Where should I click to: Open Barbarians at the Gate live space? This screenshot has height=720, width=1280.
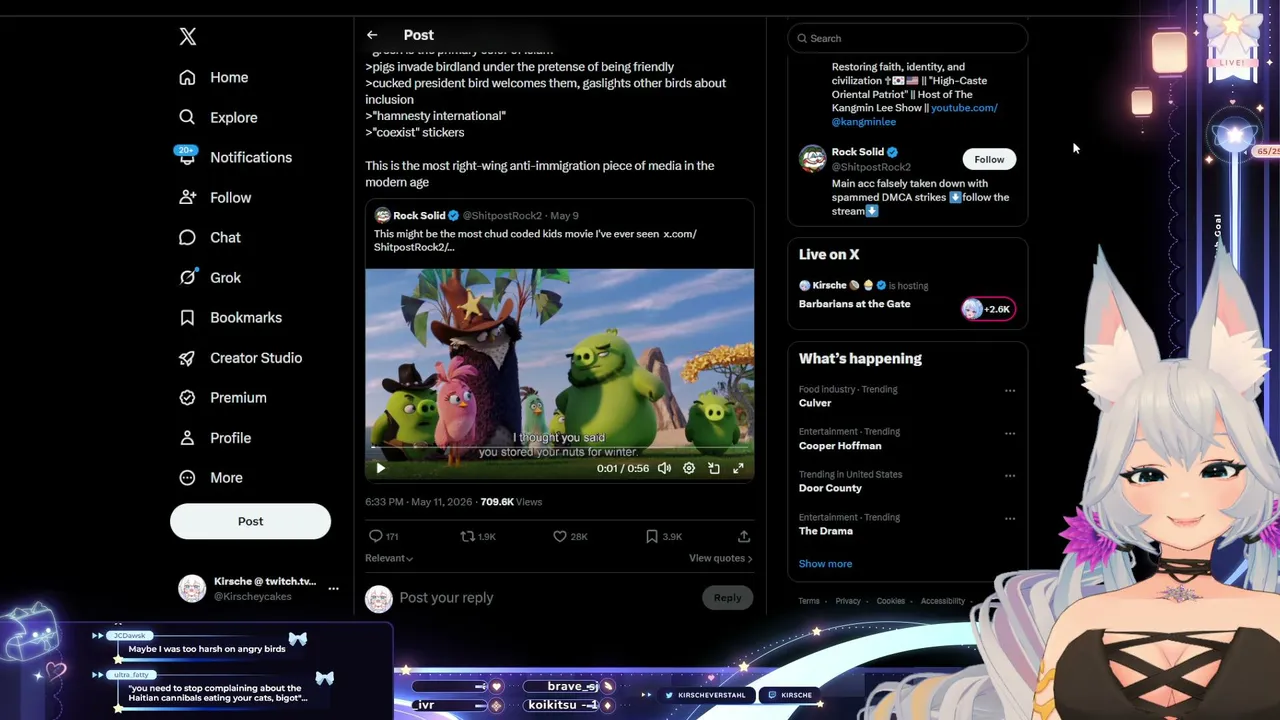[x=855, y=304]
